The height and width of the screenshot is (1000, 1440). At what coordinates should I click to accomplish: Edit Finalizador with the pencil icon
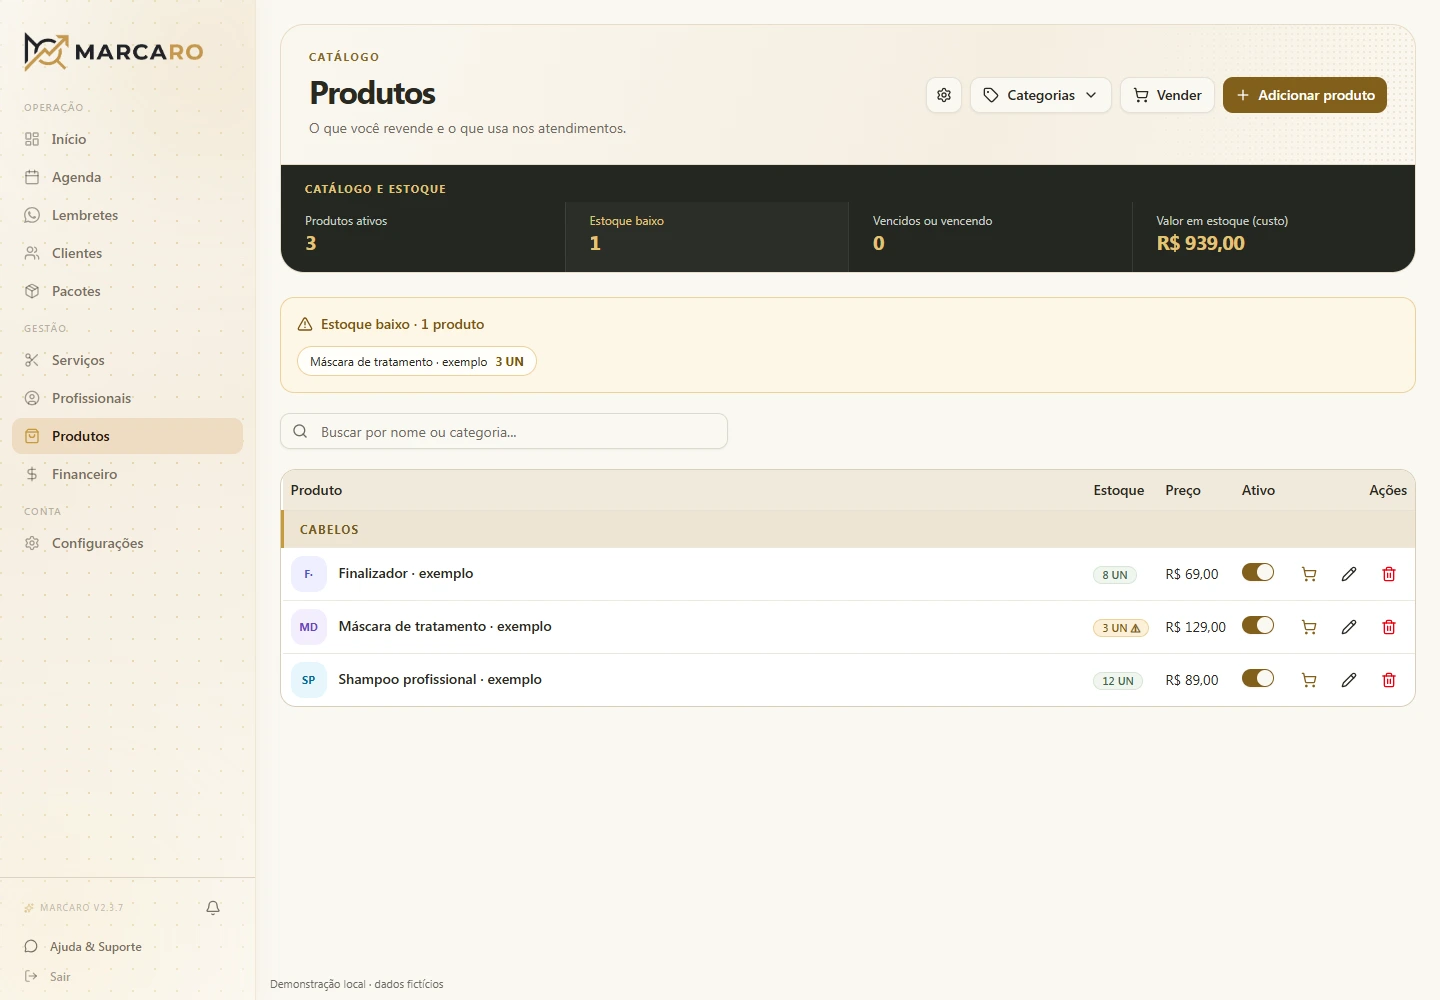pos(1349,574)
